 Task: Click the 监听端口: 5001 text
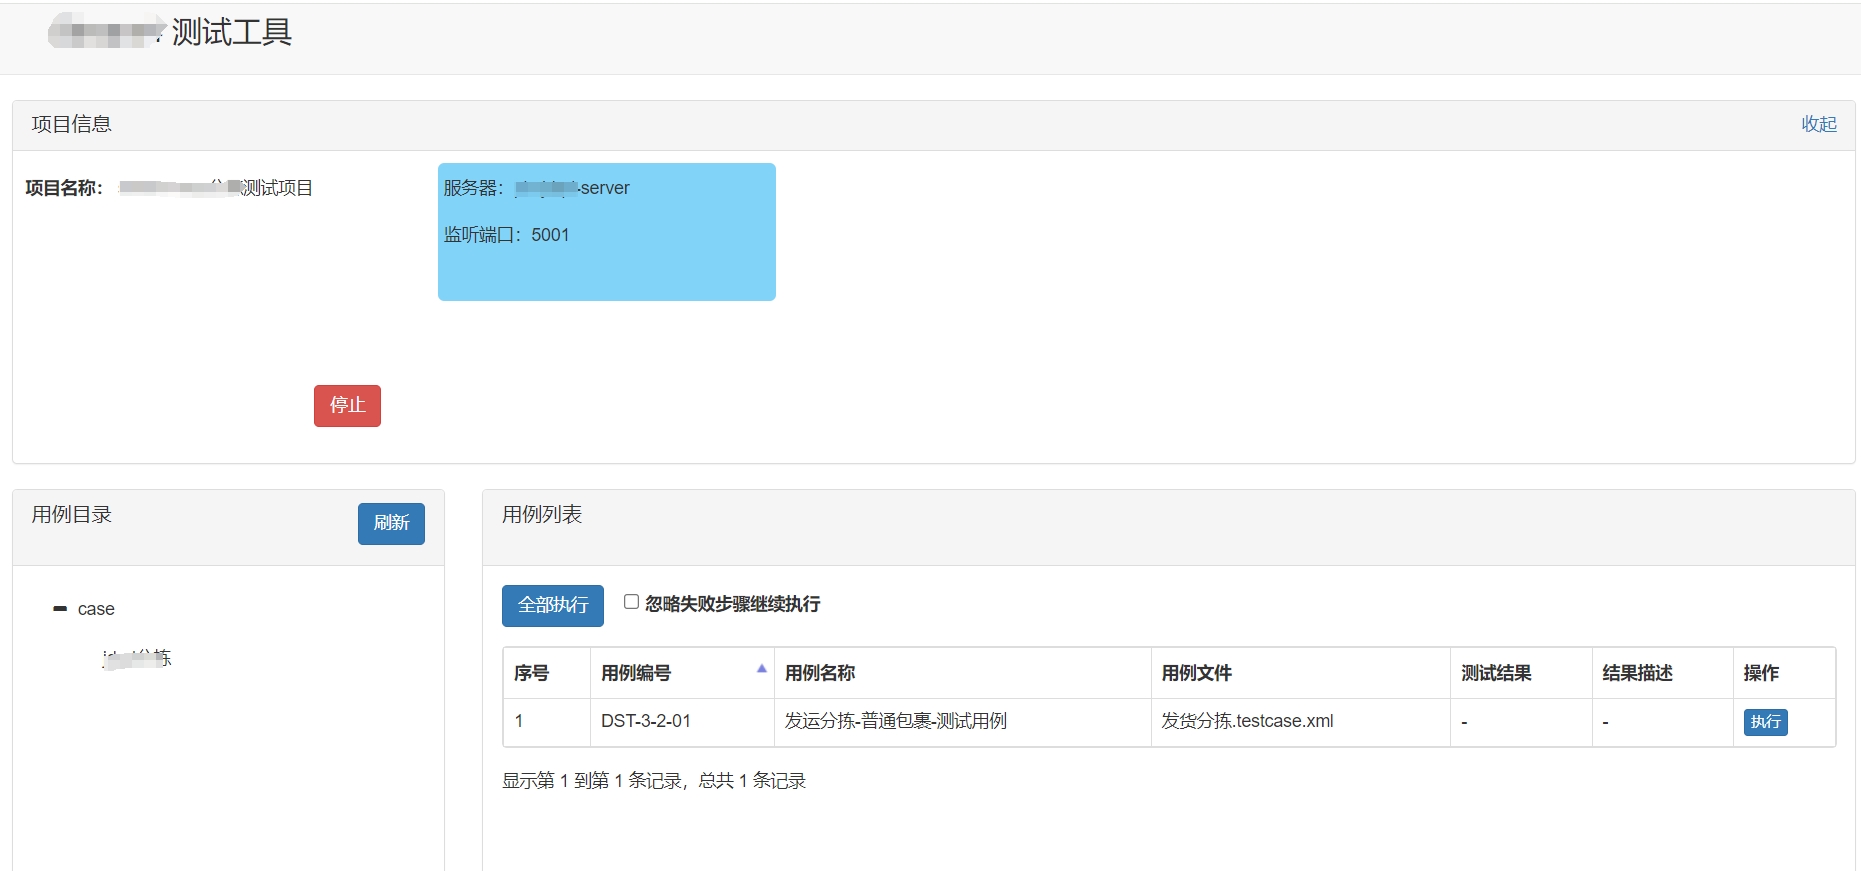506,235
